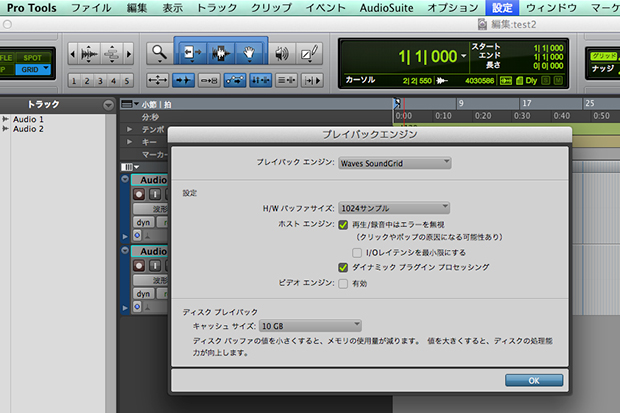Open the AudioSuite menu
620x413 pixels.
click(387, 8)
